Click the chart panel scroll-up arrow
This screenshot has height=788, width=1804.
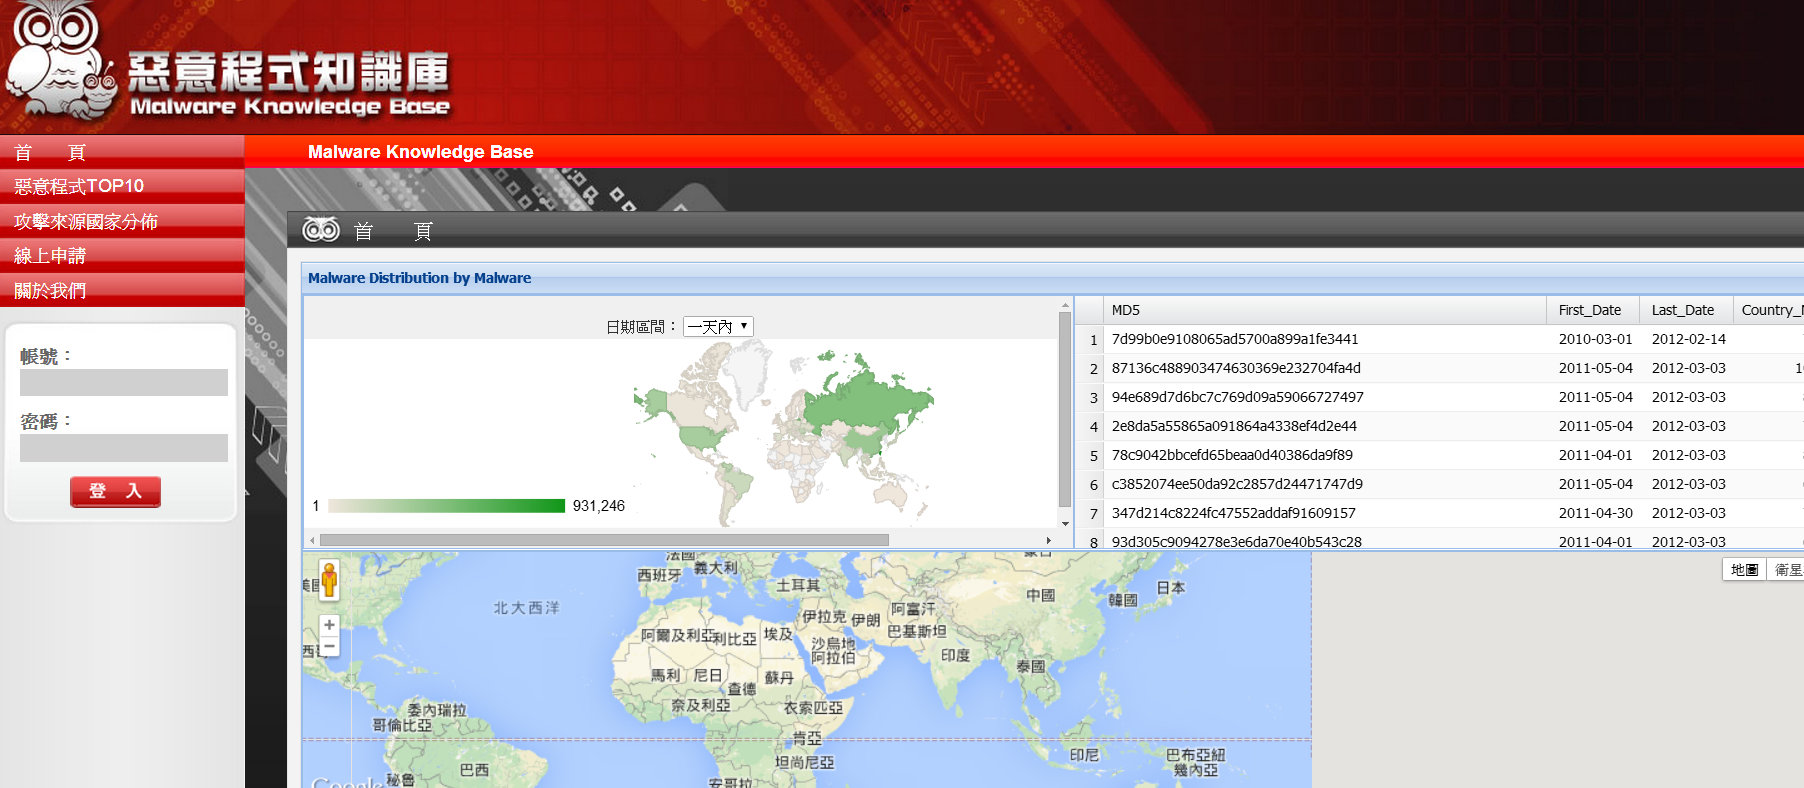tap(1065, 304)
